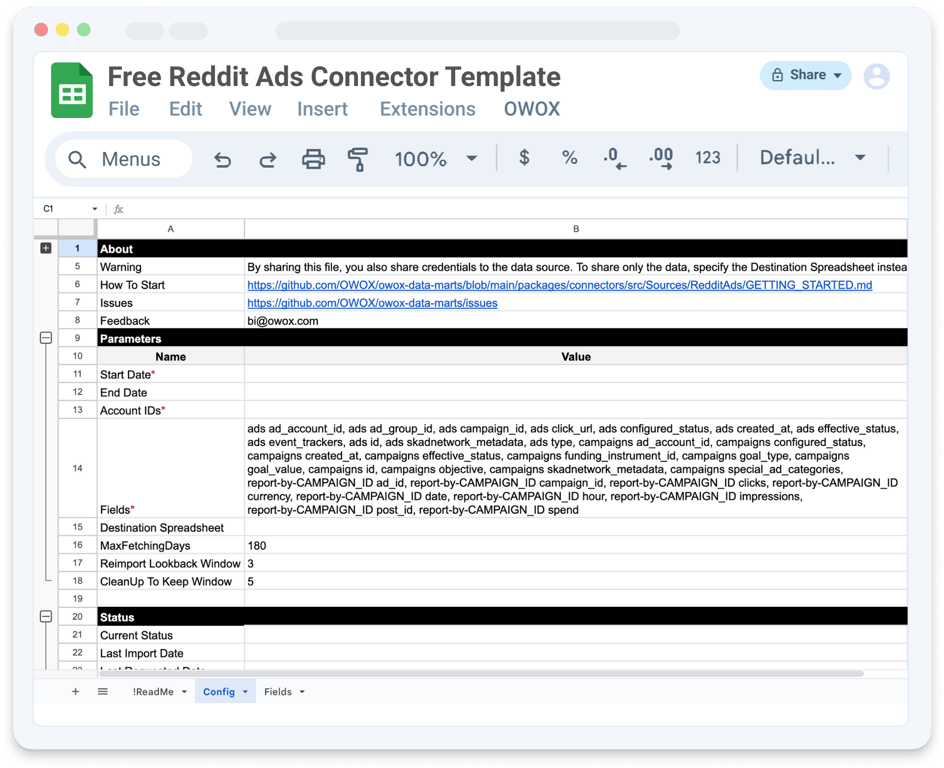Click the undo arrow icon
Image resolution: width=944 pixels, height=768 pixels.
coord(223,159)
